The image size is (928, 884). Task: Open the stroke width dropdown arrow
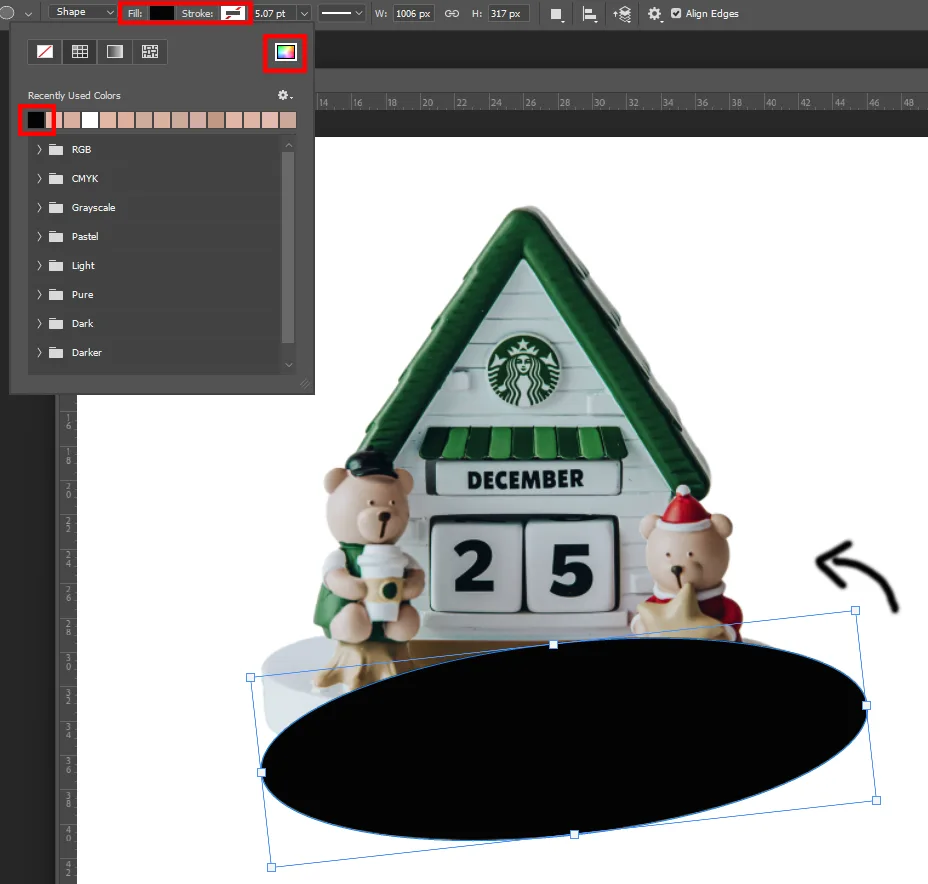(x=304, y=14)
